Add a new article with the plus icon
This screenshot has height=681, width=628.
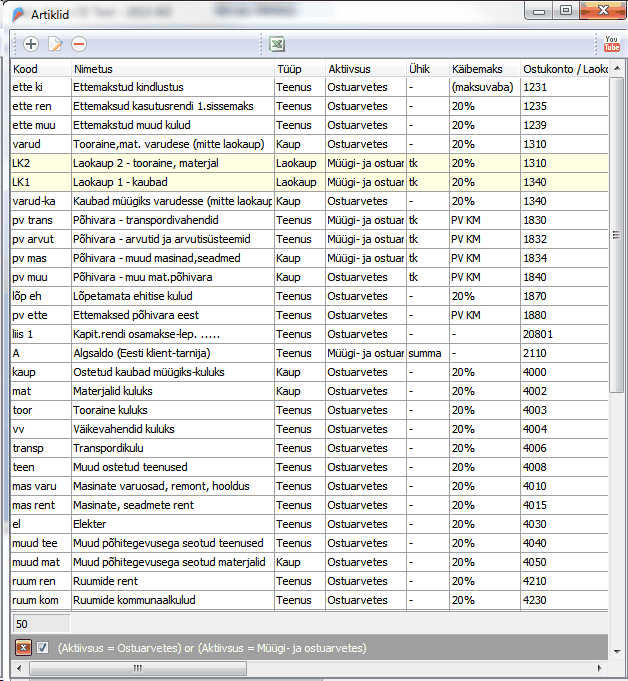31,44
